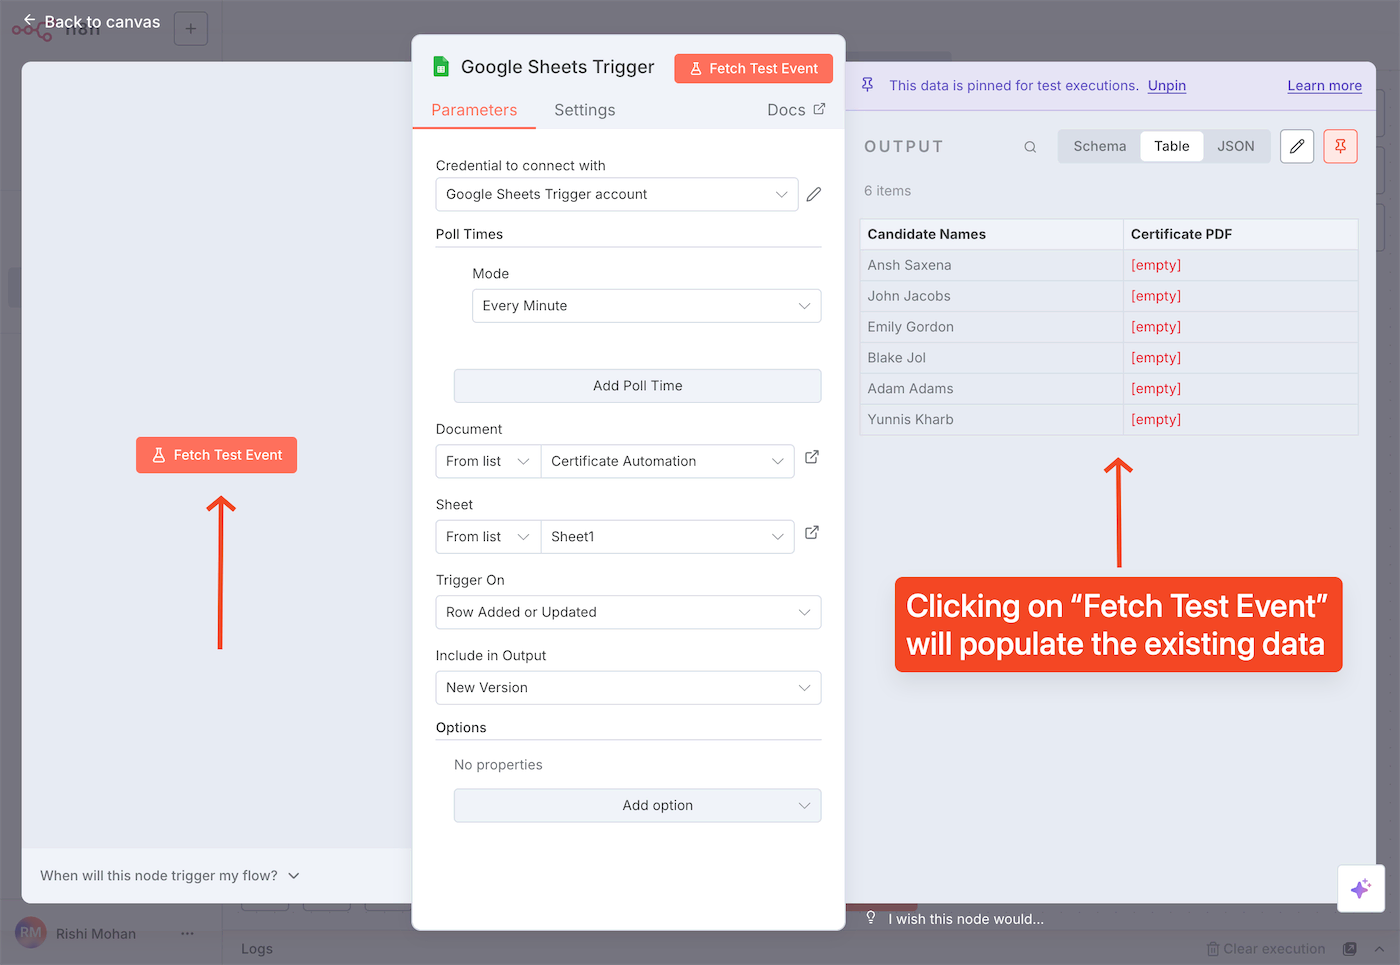Click the empty PDF cell for Ansh Saxena

click(x=1240, y=265)
